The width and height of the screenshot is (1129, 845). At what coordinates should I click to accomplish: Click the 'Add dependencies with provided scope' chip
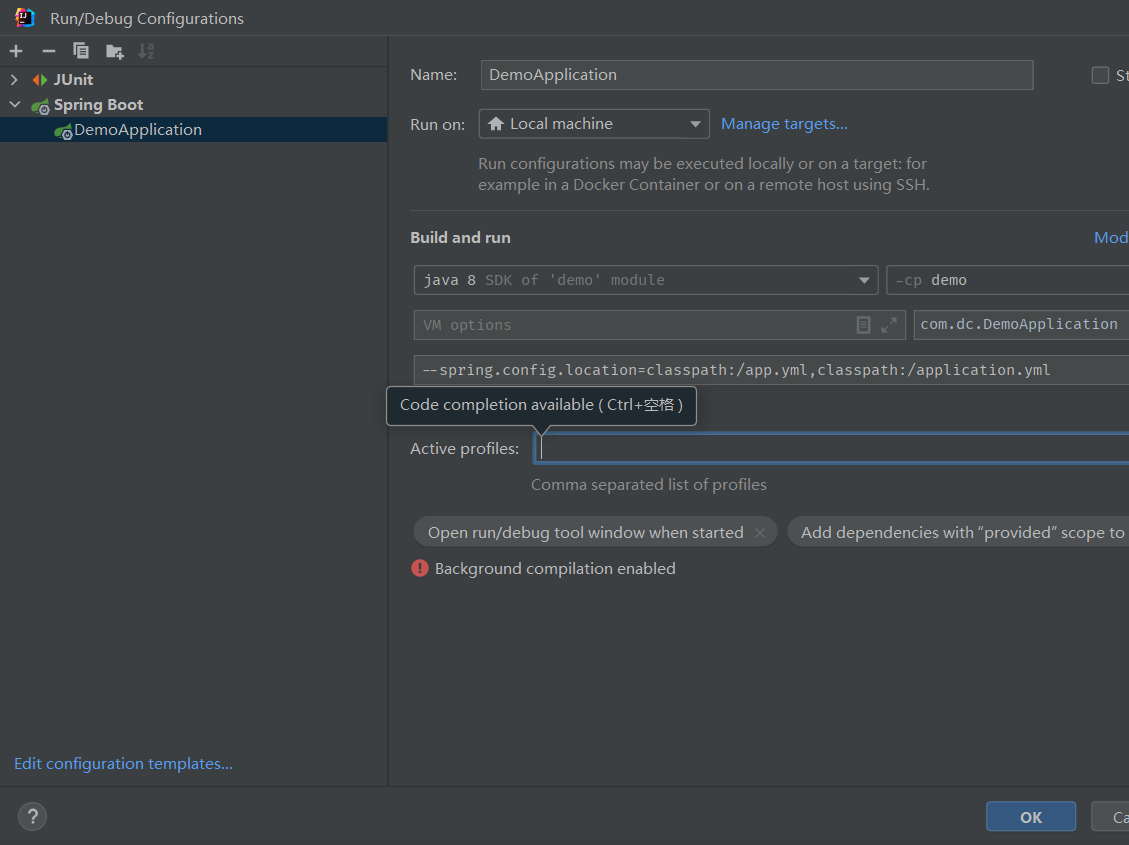[x=958, y=532]
